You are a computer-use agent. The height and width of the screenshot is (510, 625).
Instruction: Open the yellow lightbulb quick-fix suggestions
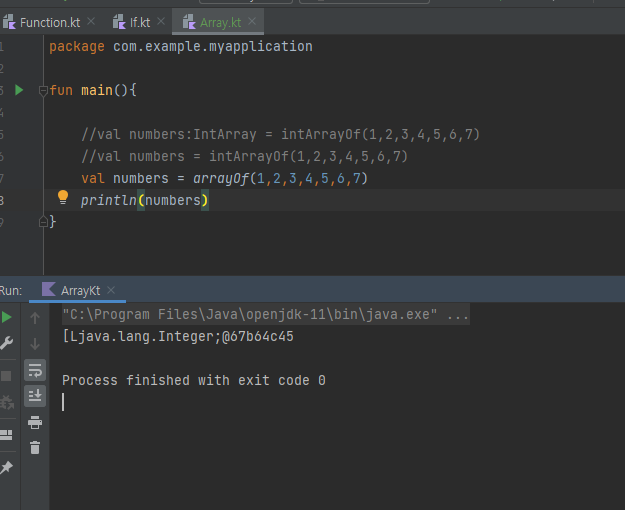tap(63, 197)
